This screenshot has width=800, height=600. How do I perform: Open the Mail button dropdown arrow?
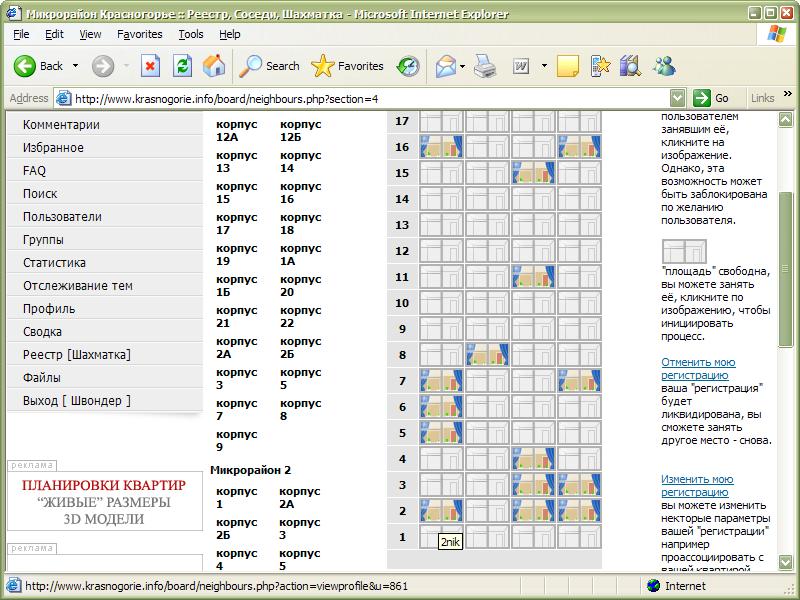(x=462, y=66)
